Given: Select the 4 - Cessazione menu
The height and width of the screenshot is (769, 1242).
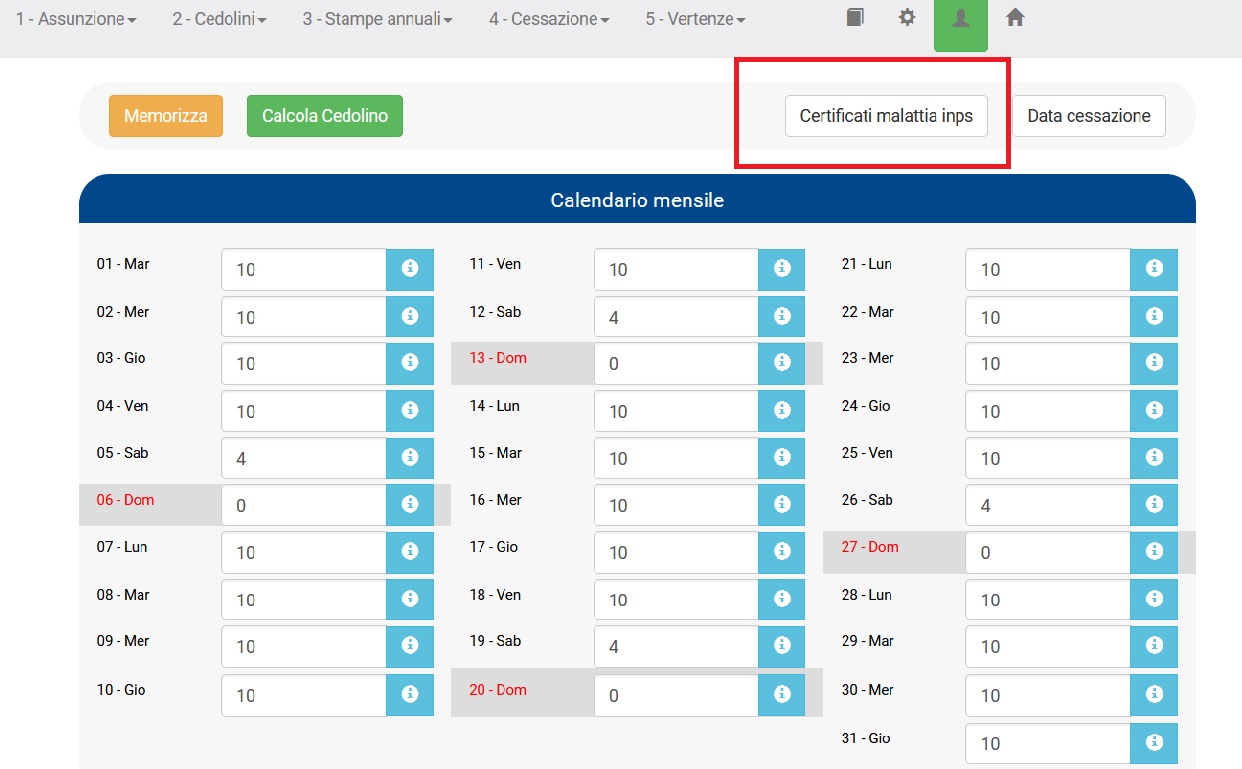Looking at the screenshot, I should coord(548,17).
